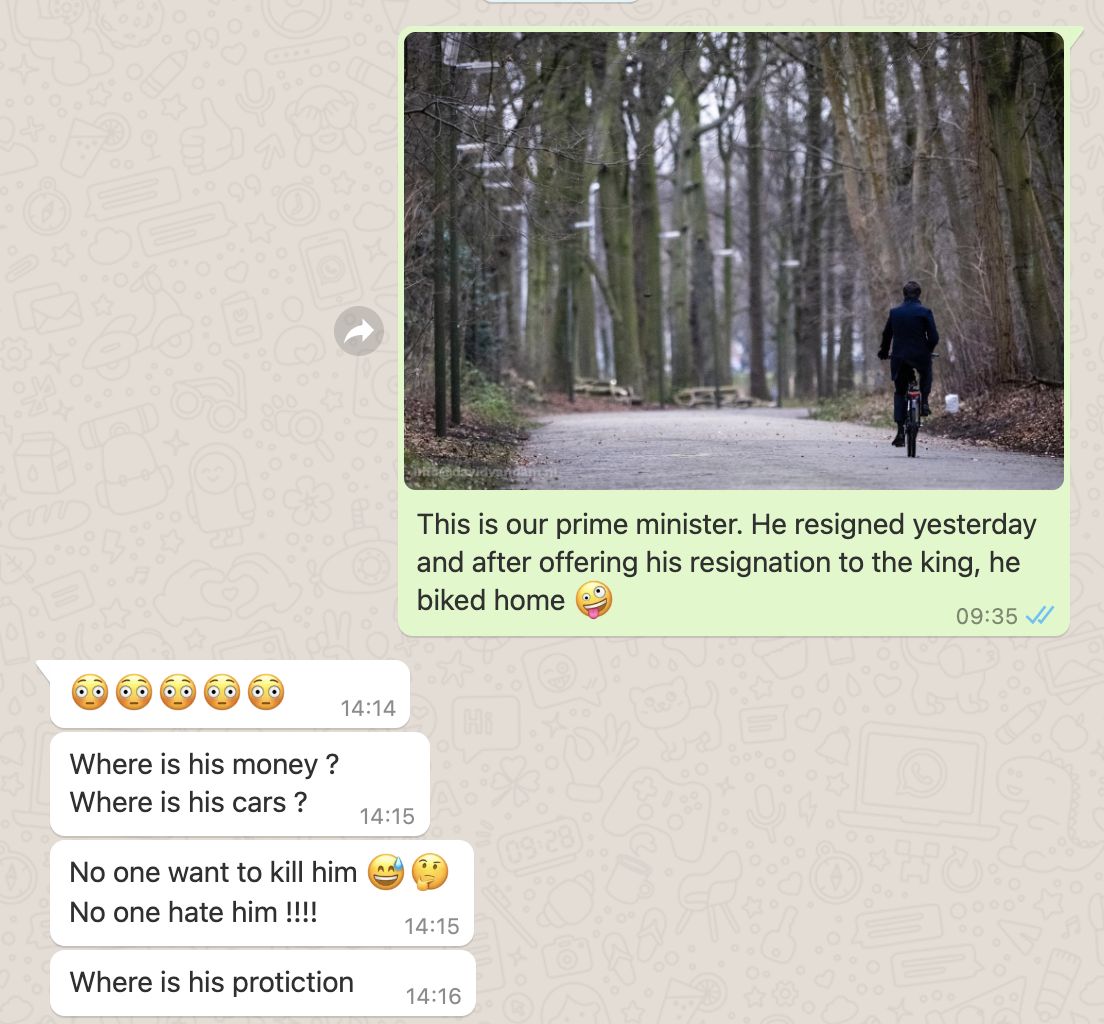Screen dimensions: 1104x1024
Task: Select the 'Where is his money ?' message
Action: 204,764
